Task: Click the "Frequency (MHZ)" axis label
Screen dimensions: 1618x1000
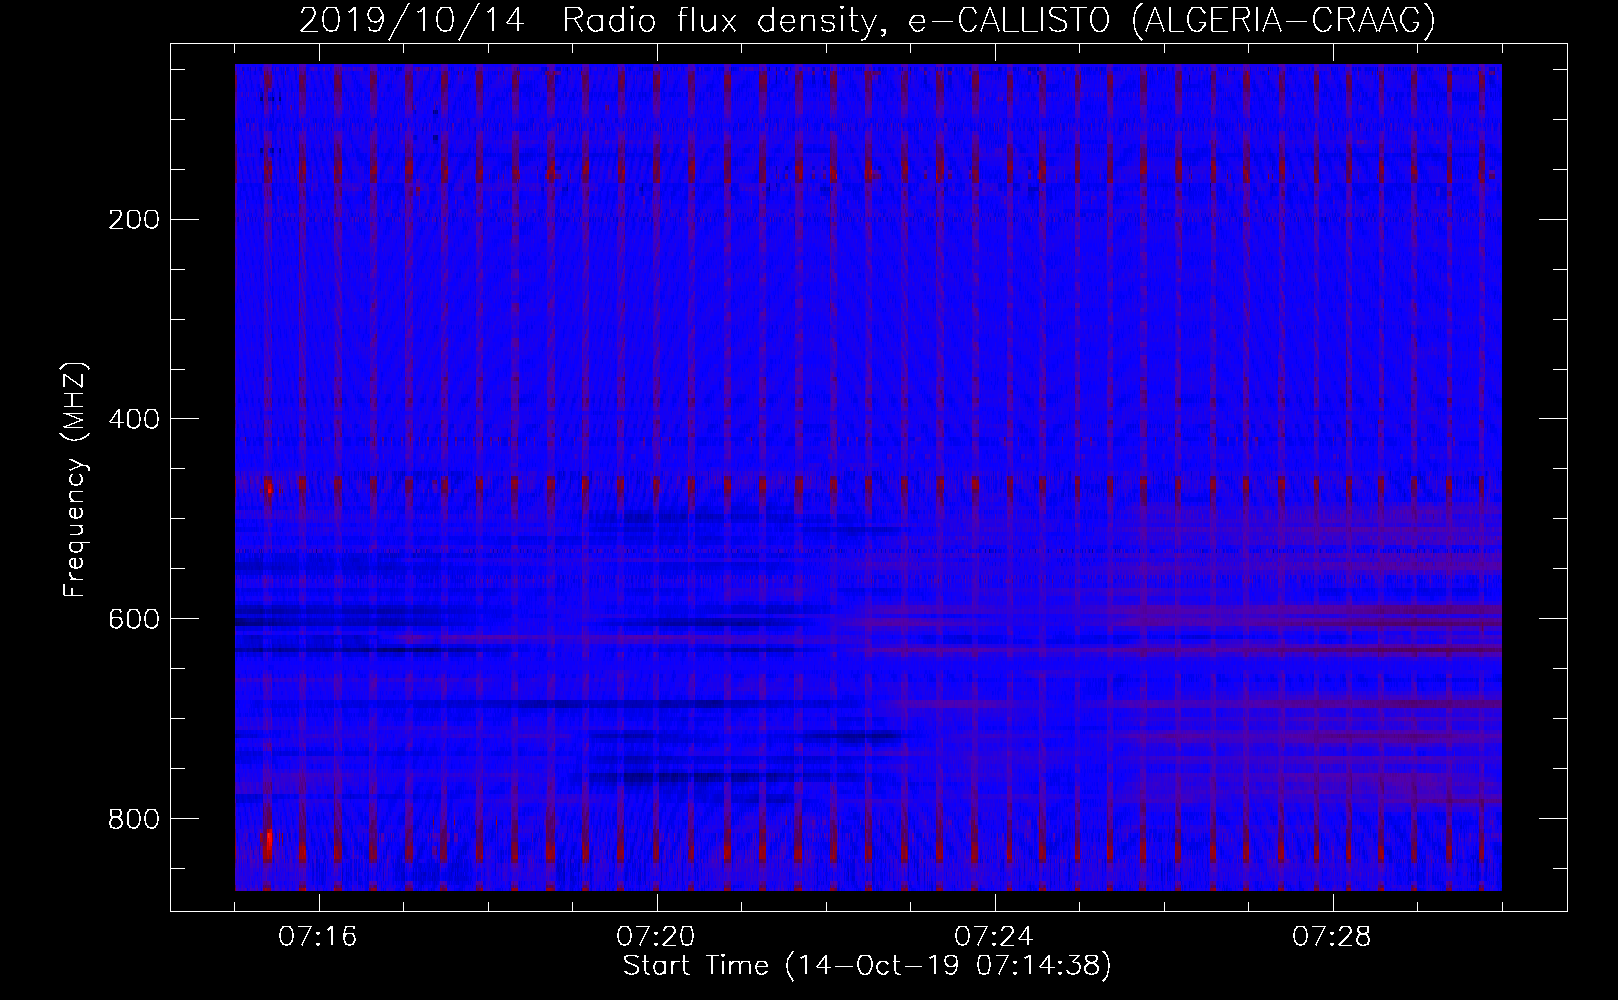Action: [75, 480]
